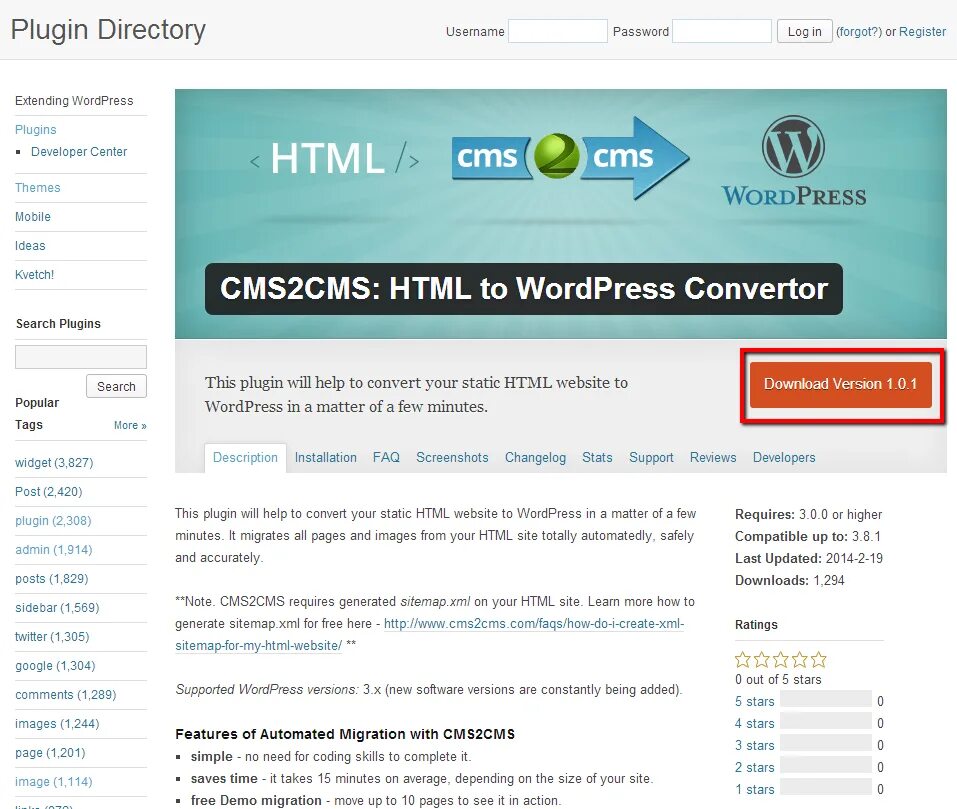
Task: Click the CMS2CMS HTML to WordPress title
Action: [x=524, y=289]
